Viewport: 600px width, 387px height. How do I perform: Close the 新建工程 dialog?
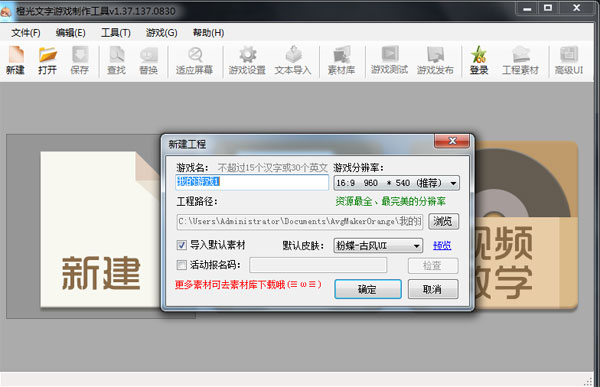(452, 141)
